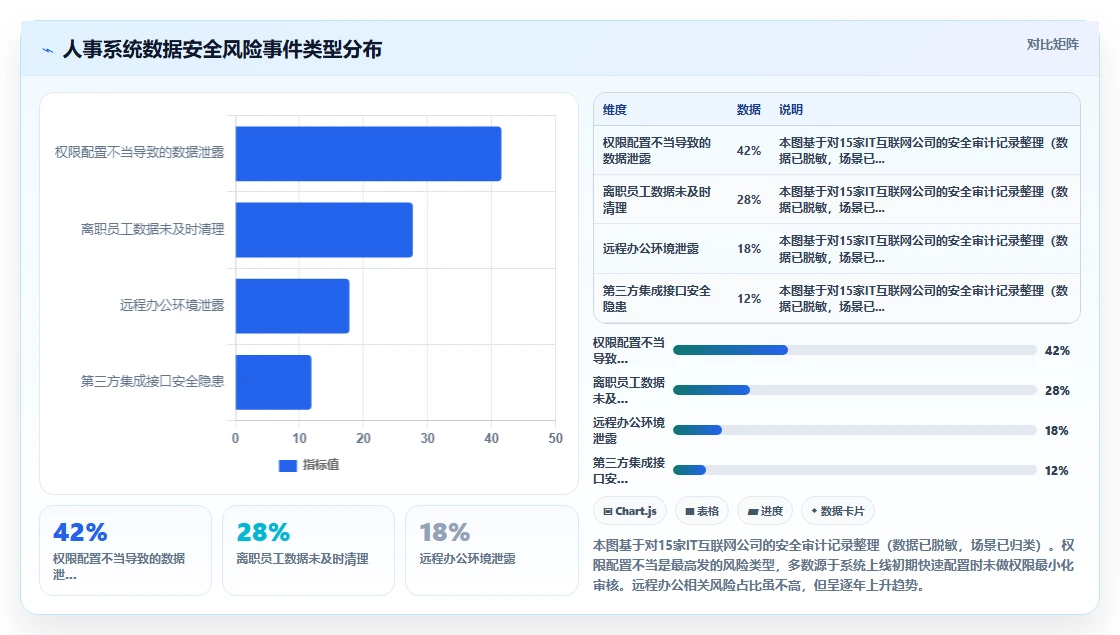The height and width of the screenshot is (635, 1120).
Task: Click the 第三方集成接口安全隐患 y-axis label
Action: click(x=152, y=381)
